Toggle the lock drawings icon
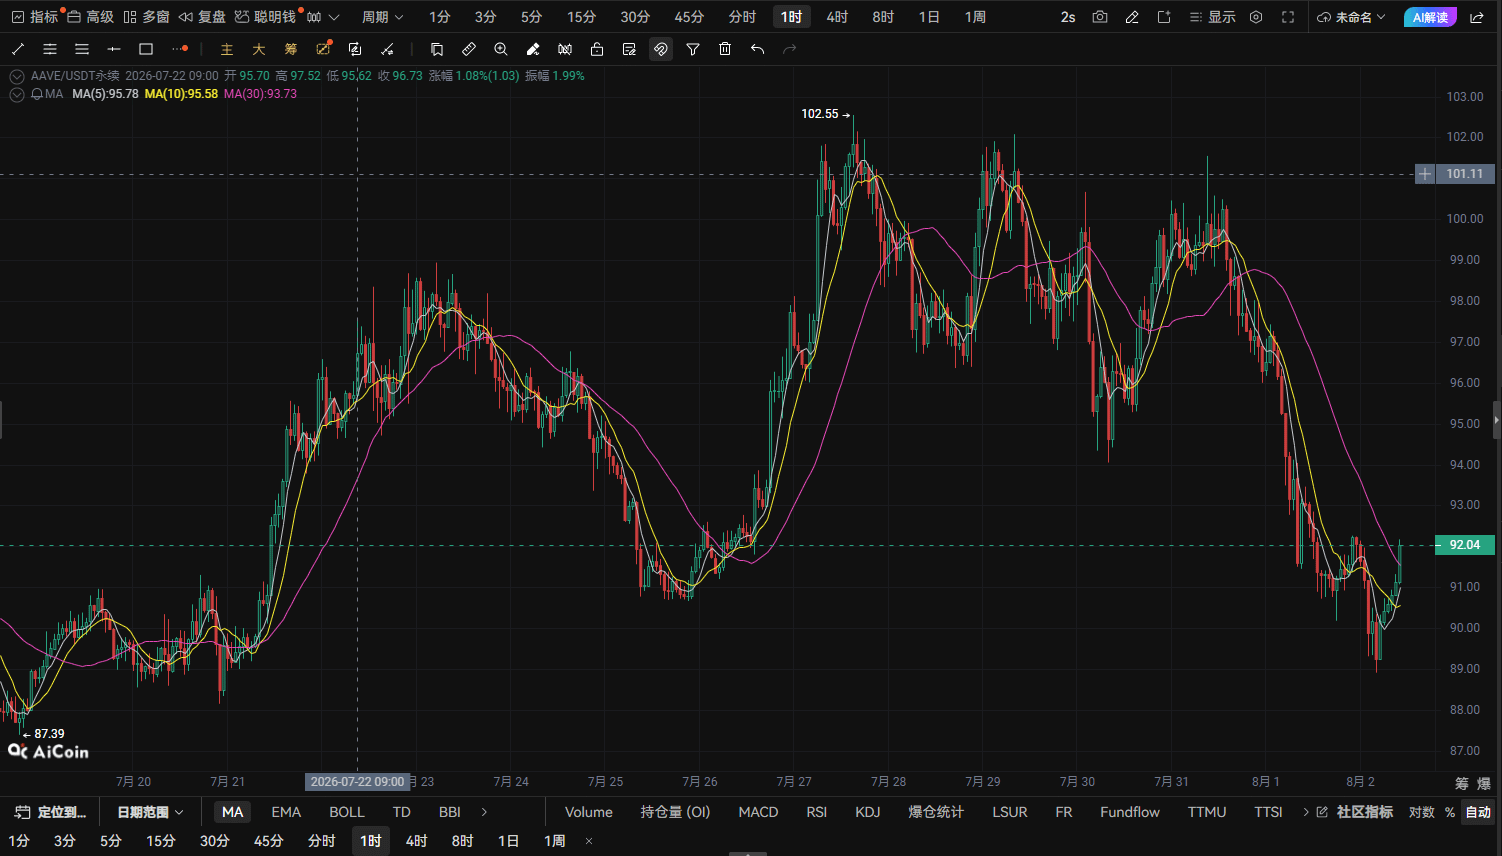Viewport: 1502px width, 856px height. coord(597,49)
